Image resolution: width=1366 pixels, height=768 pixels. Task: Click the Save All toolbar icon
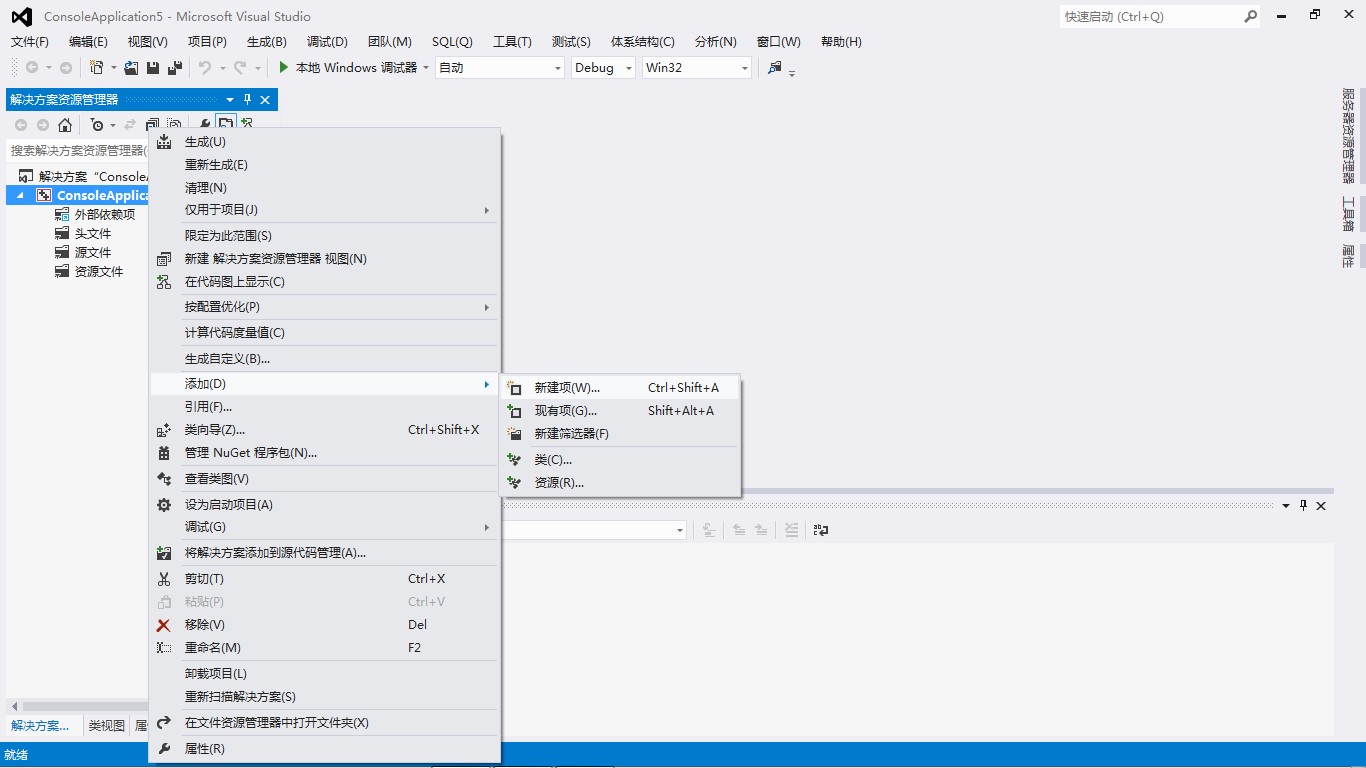(175, 67)
